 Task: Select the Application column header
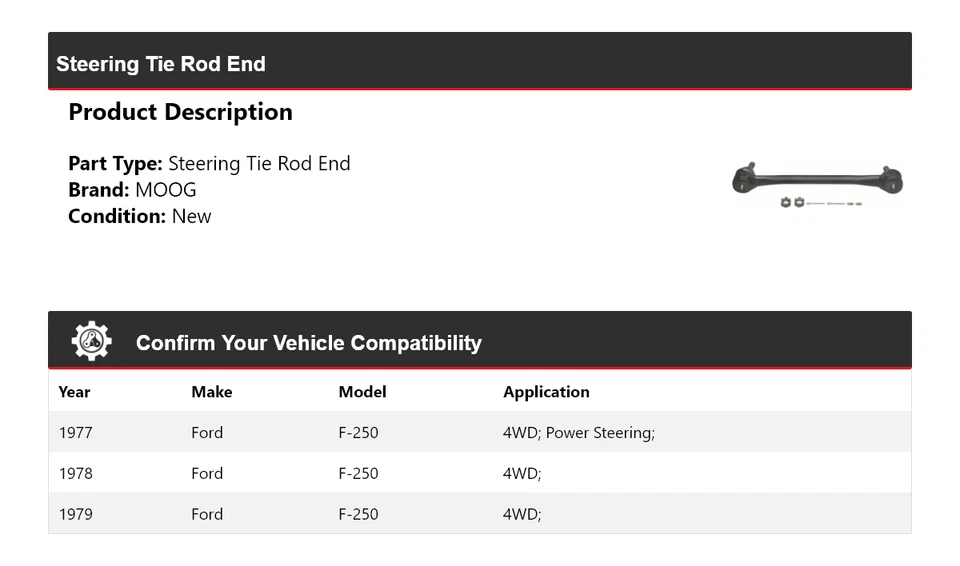pyautogui.click(x=546, y=392)
